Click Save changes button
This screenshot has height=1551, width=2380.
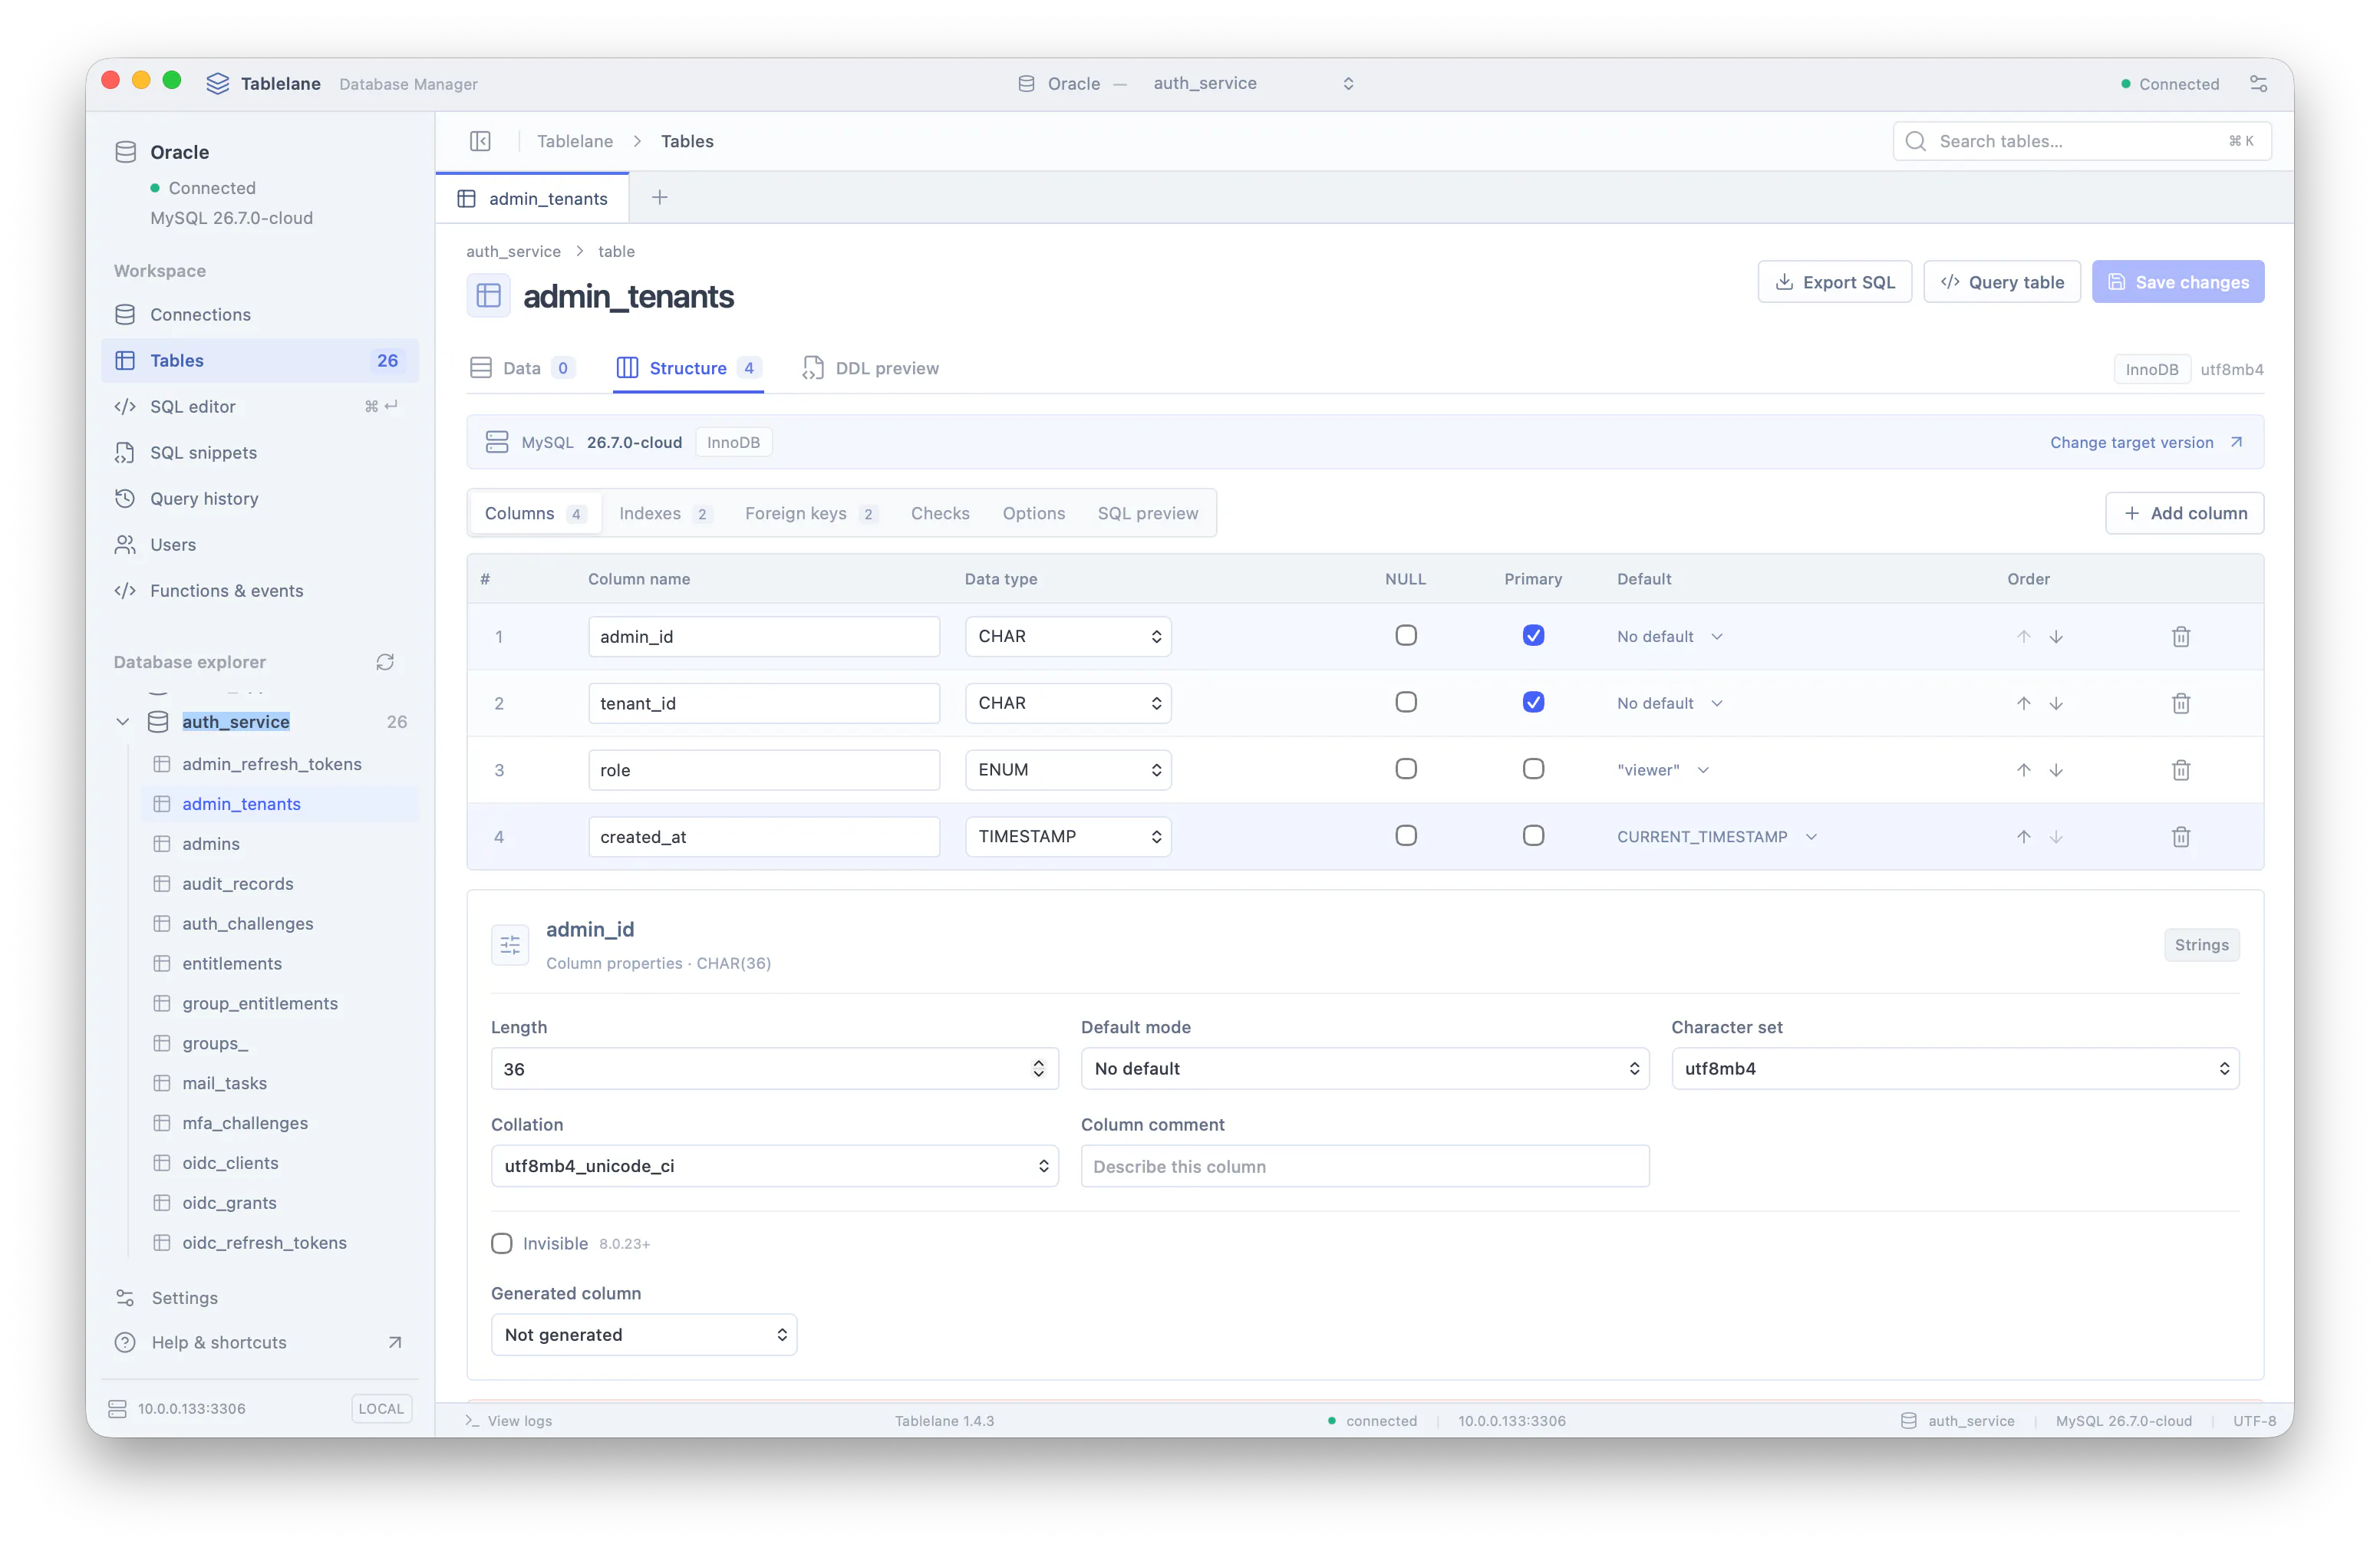pyautogui.click(x=2178, y=282)
